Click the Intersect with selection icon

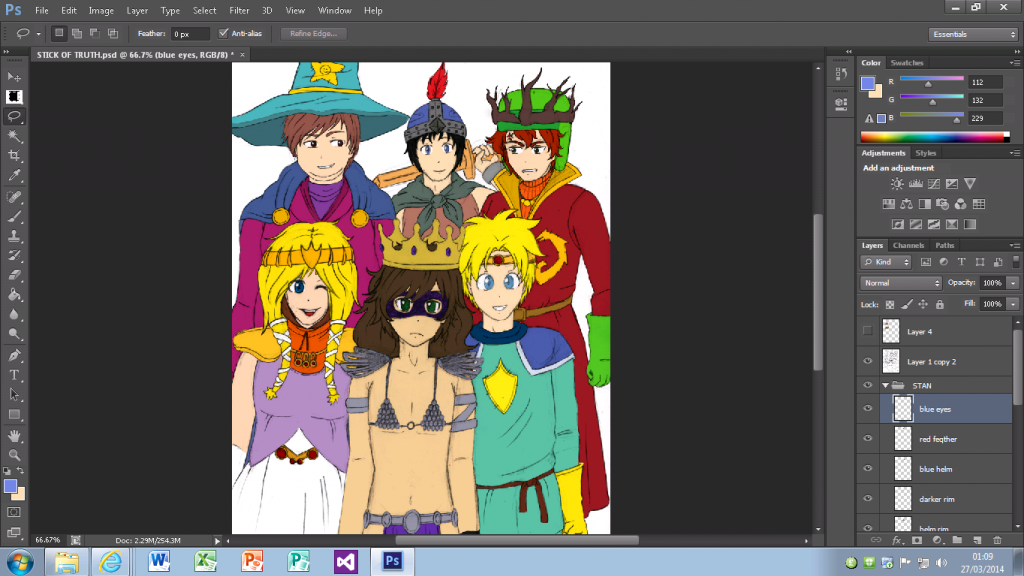coord(113,33)
